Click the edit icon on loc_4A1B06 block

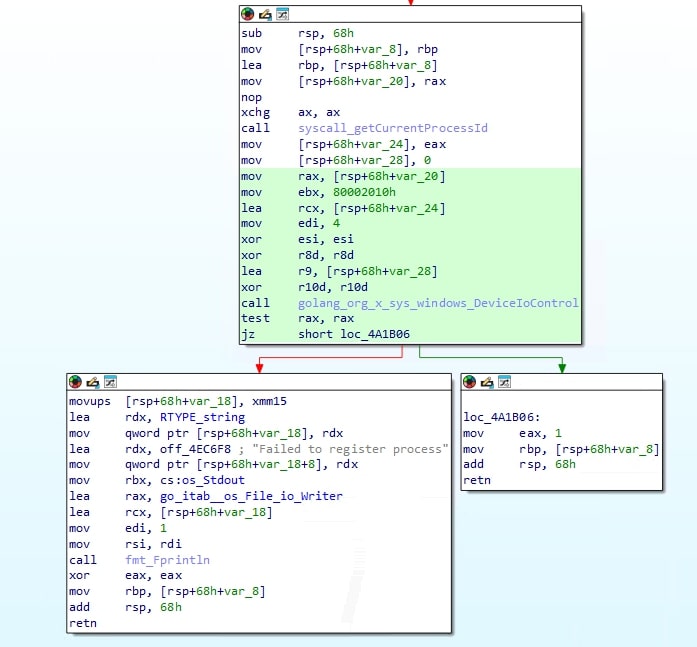487,382
